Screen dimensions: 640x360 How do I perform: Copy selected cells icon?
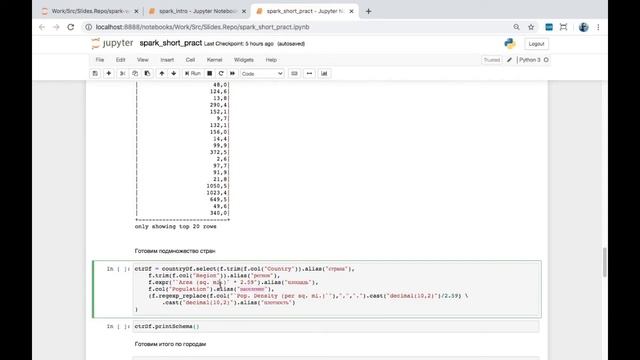135,73
